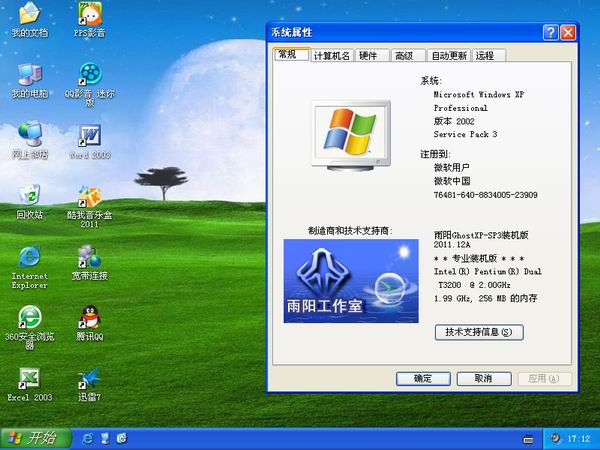This screenshot has width=600, height=450.
Task: Open the 迅雷7 desktop shortcut
Action: [90, 384]
